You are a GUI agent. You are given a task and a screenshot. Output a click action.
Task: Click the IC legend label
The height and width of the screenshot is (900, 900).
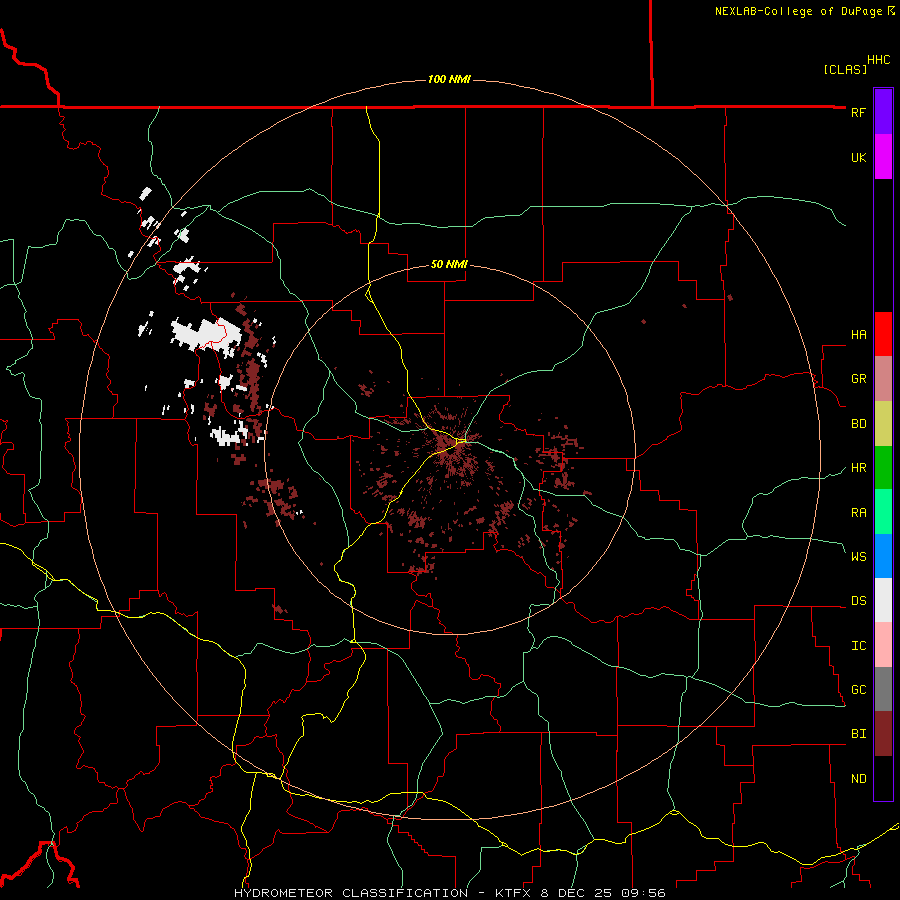(858, 646)
